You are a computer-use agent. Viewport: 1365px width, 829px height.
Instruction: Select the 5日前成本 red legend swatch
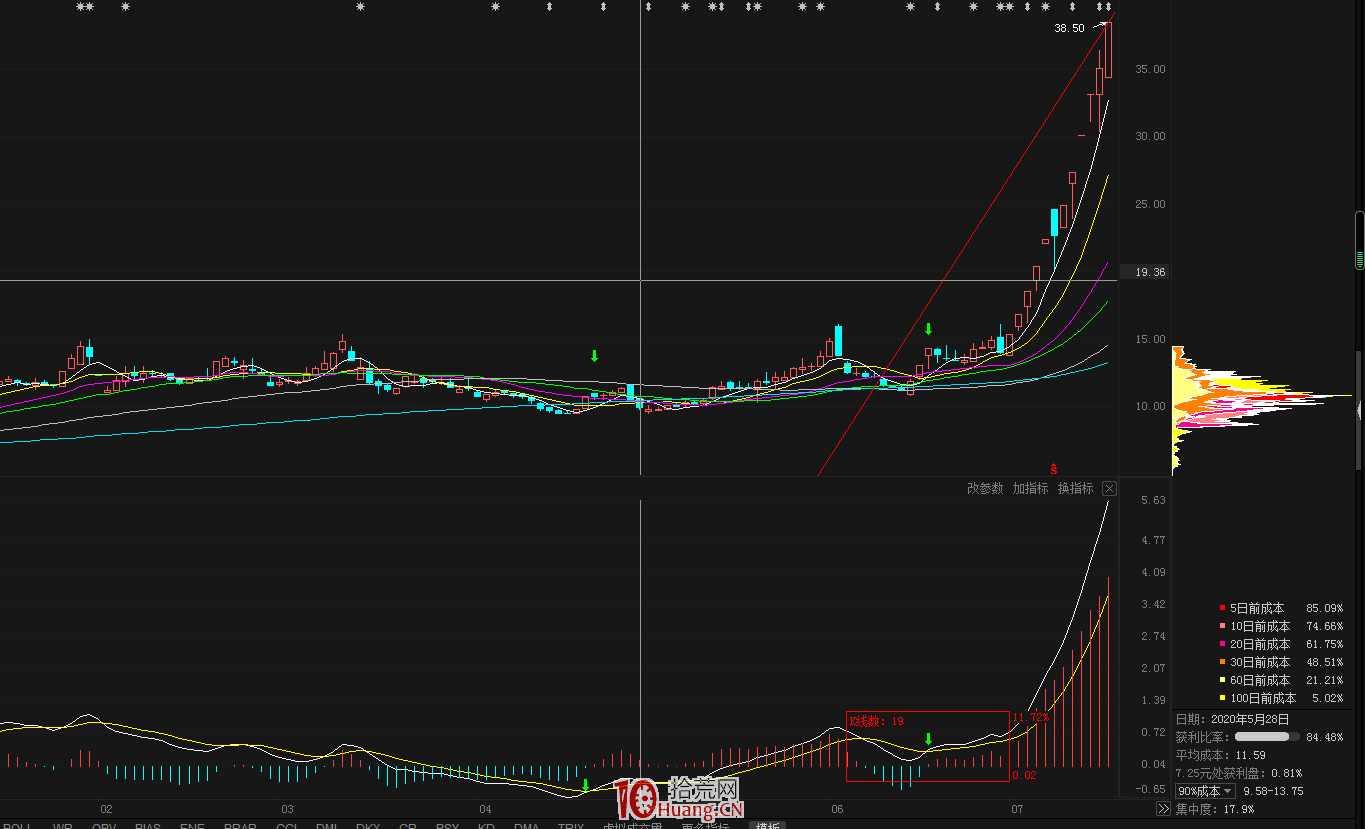1222,608
